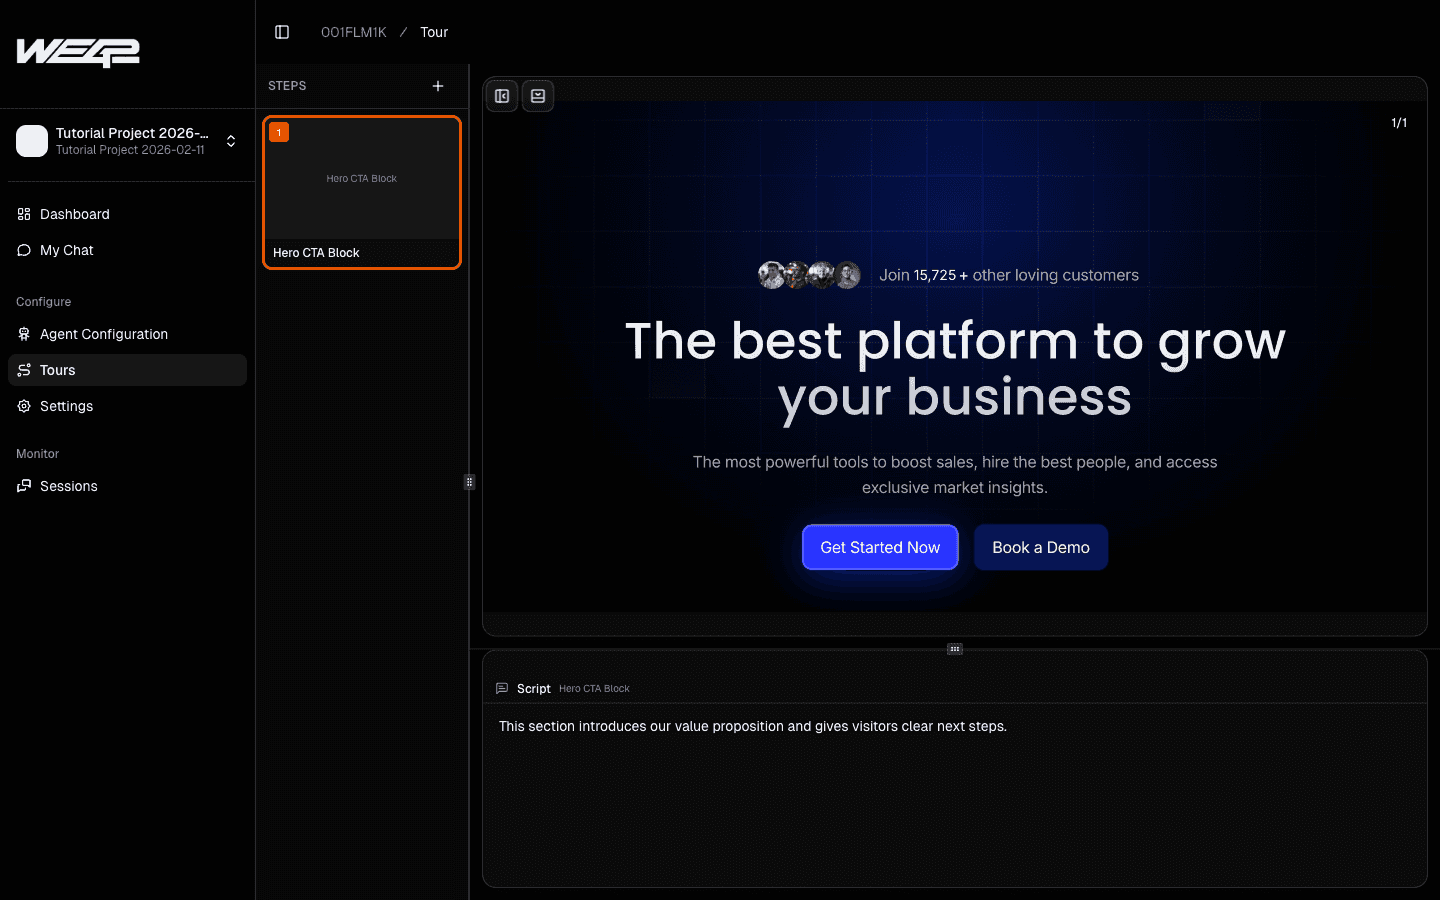Screen dimensions: 1440x900
Task: Select the panel toggle icon above the preview
Action: click(501, 95)
